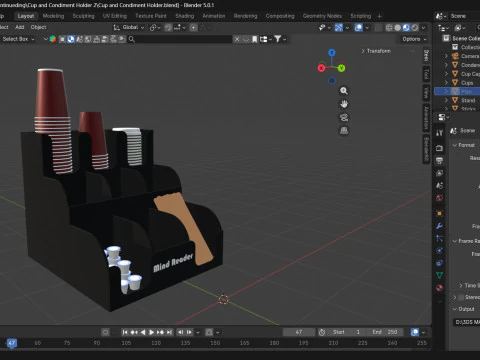Open the Physics properties tab icon
The height and width of the screenshot is (360, 480).
tap(439, 251)
